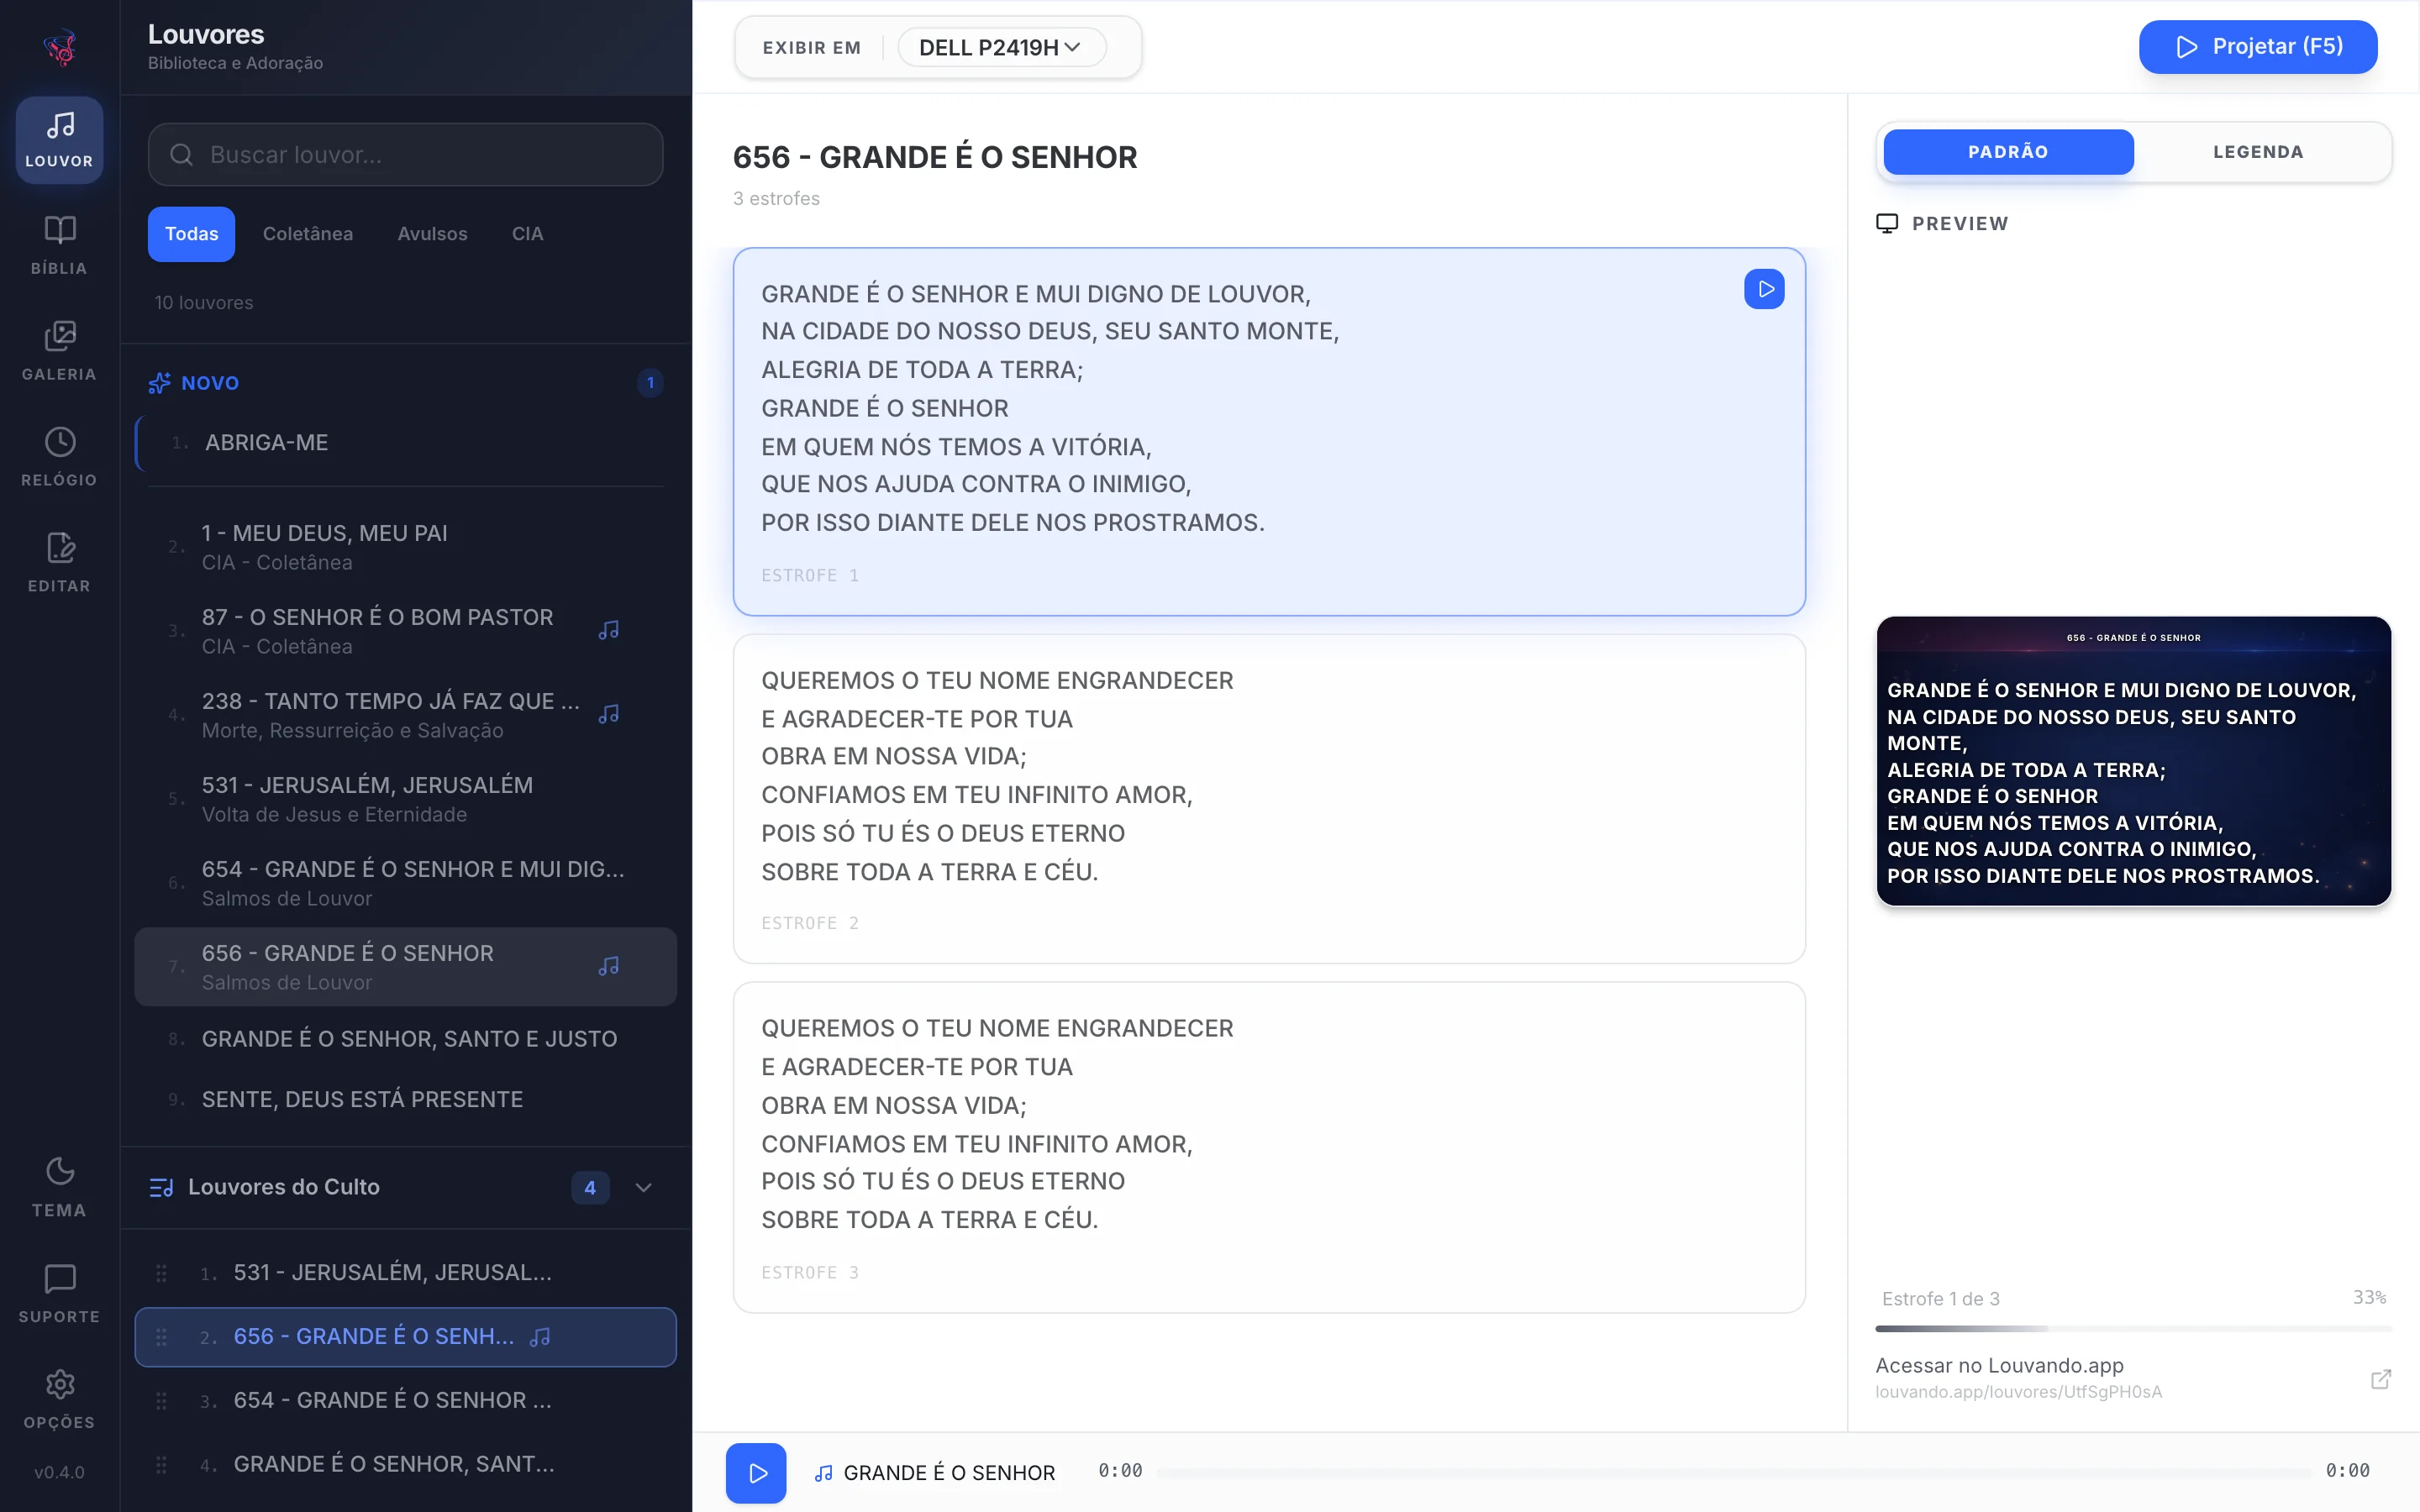Open the Galeria section
This screenshot has width=2420, height=1512.
pyautogui.click(x=59, y=352)
